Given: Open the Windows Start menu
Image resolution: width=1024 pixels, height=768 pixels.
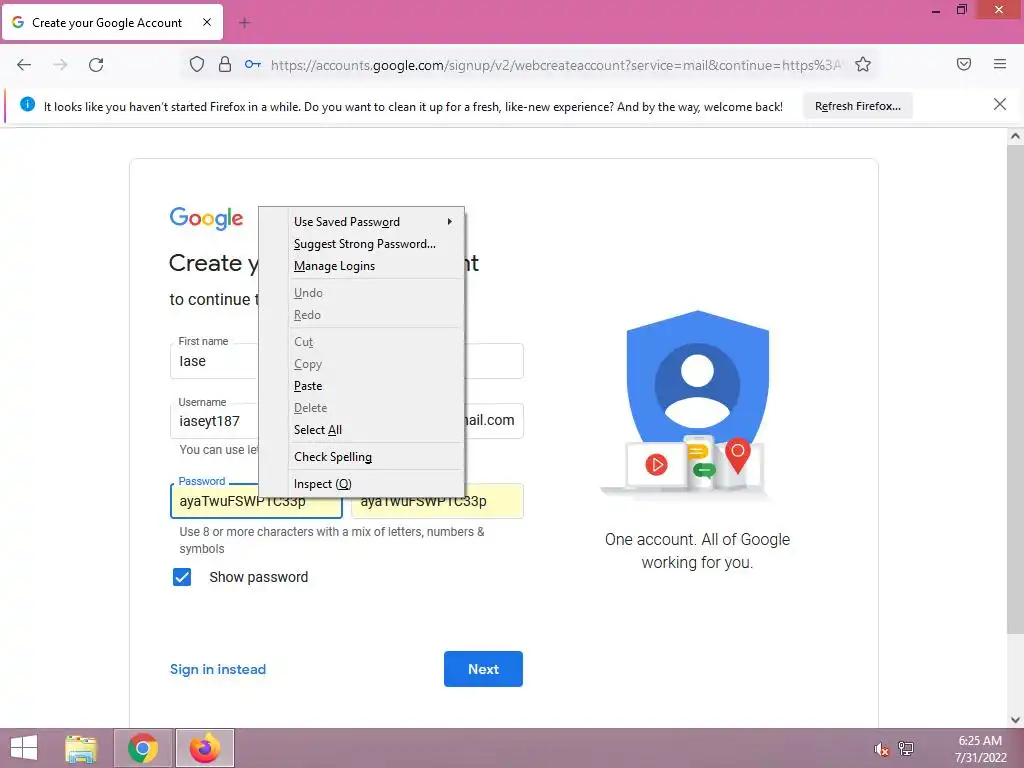Looking at the screenshot, I should [x=24, y=748].
